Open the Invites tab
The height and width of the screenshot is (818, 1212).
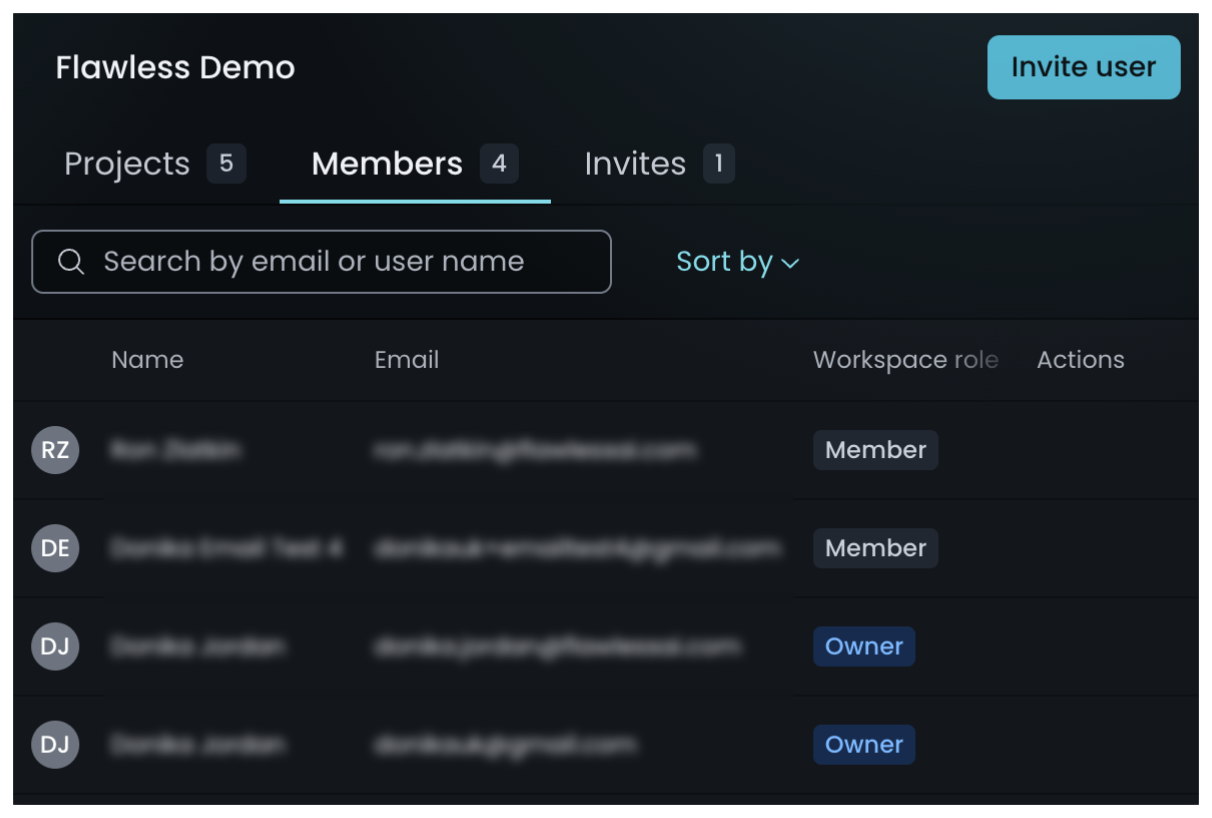pos(659,164)
